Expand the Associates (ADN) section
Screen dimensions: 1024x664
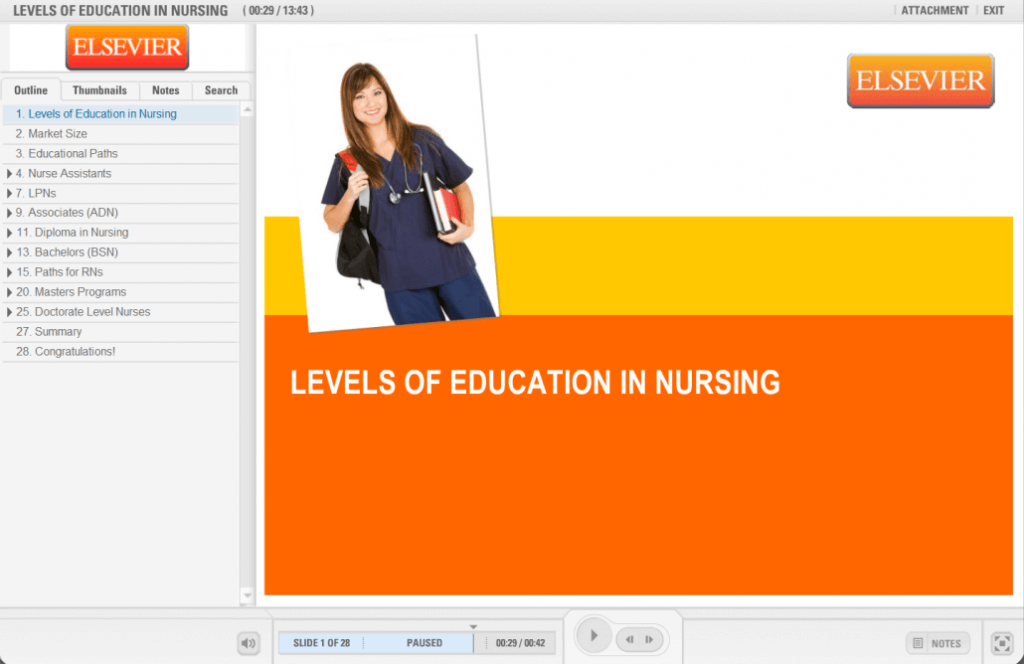pos(9,213)
